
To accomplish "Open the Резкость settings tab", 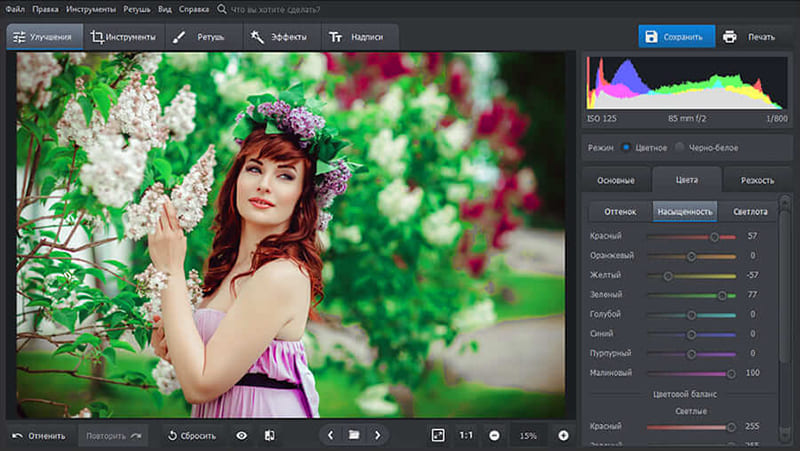I will [x=757, y=180].
